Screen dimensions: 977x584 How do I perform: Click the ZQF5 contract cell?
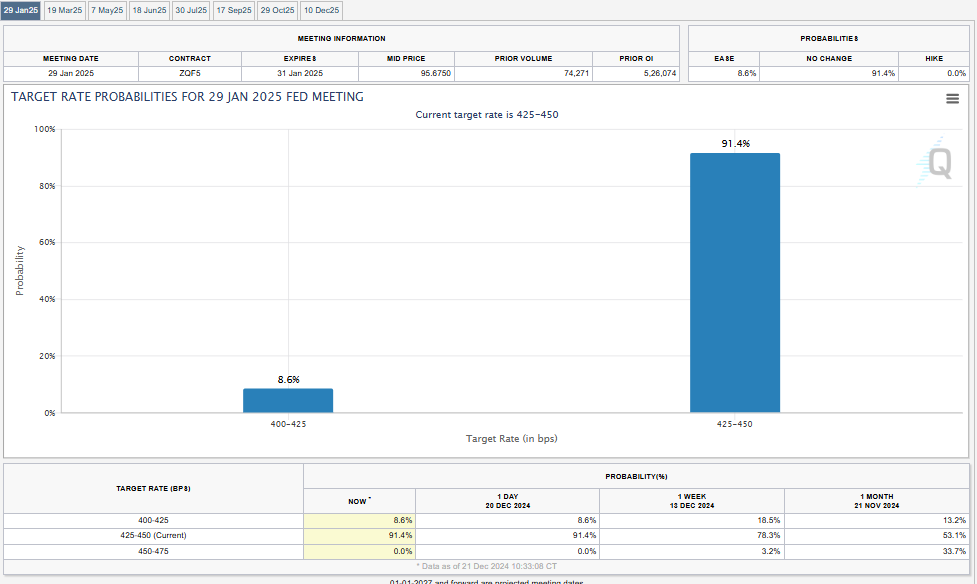[x=189, y=74]
